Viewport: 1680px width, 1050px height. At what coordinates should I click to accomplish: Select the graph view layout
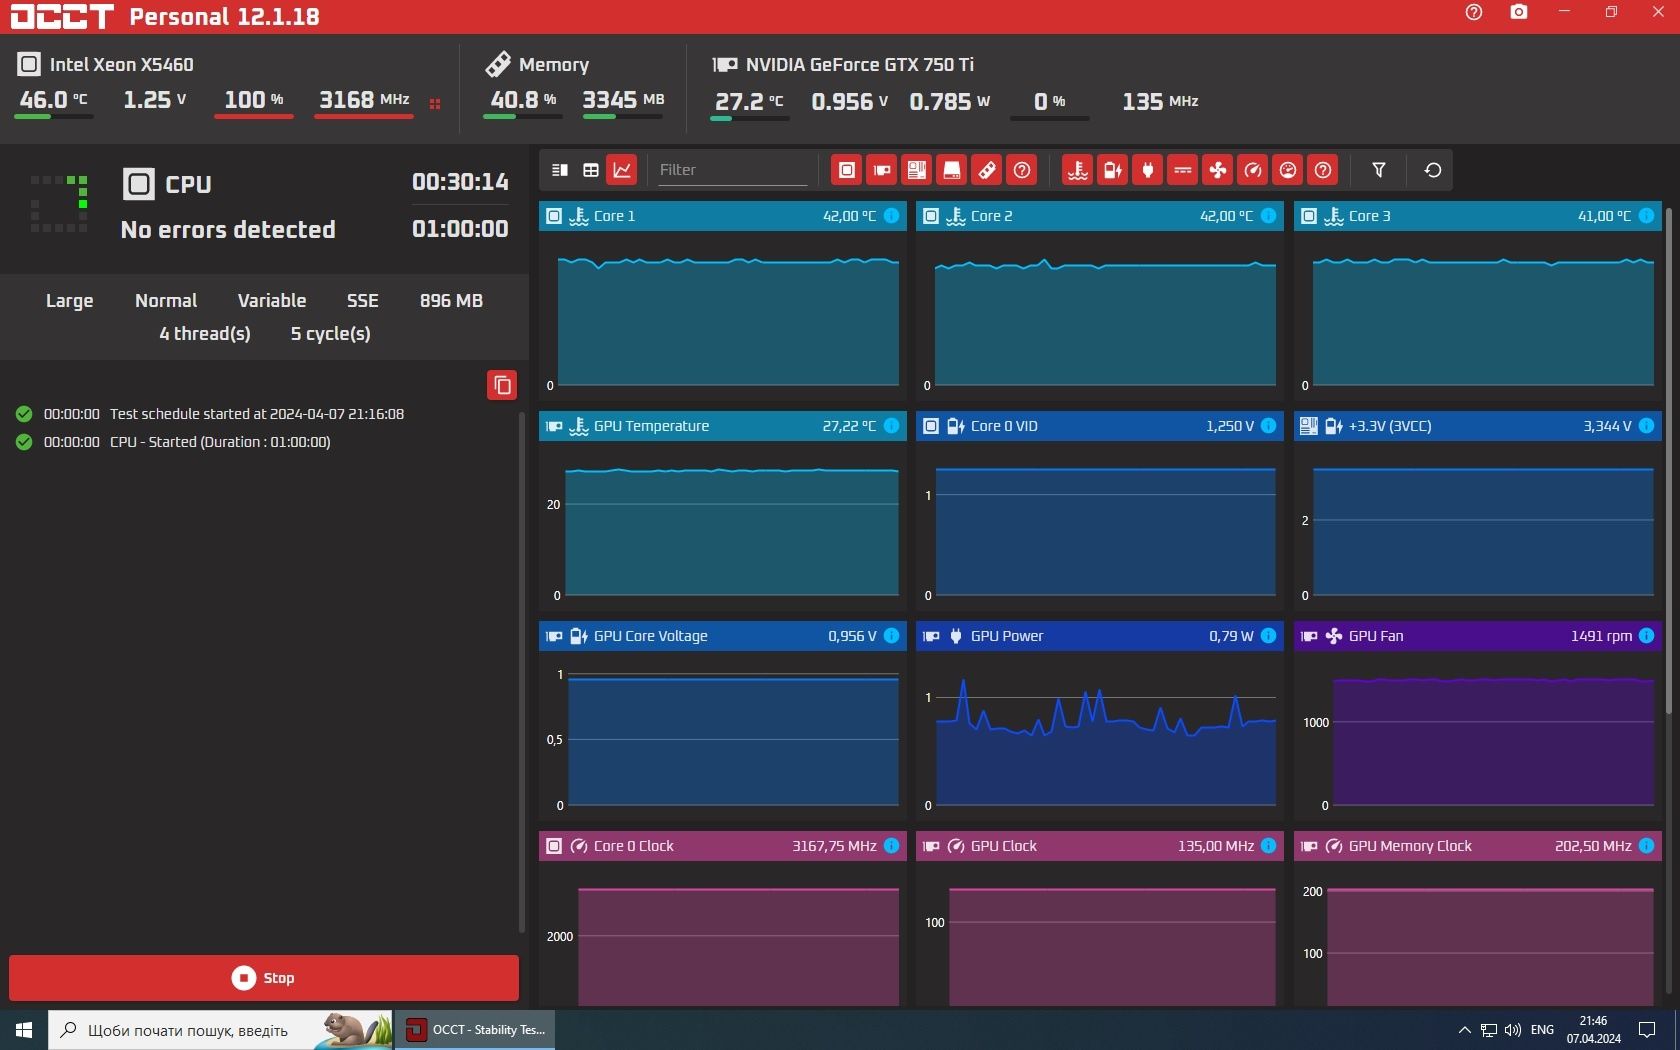[x=622, y=170]
